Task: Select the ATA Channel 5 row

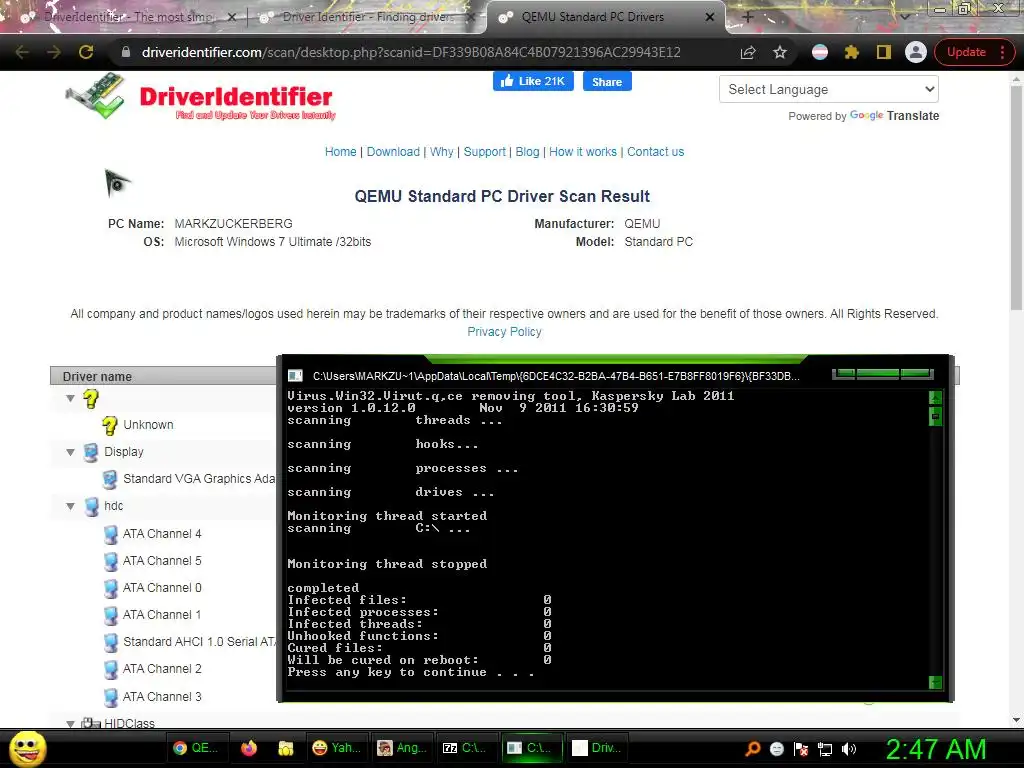Action: [162, 561]
